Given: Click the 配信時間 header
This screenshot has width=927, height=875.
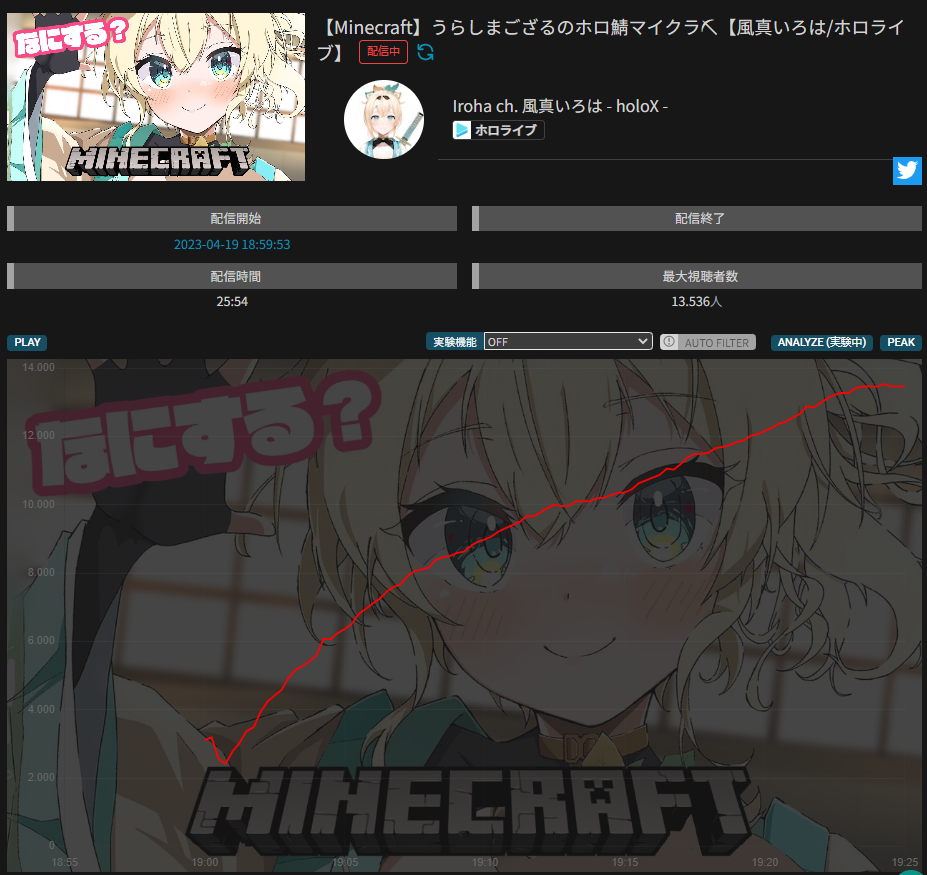Looking at the screenshot, I should pos(232,276).
